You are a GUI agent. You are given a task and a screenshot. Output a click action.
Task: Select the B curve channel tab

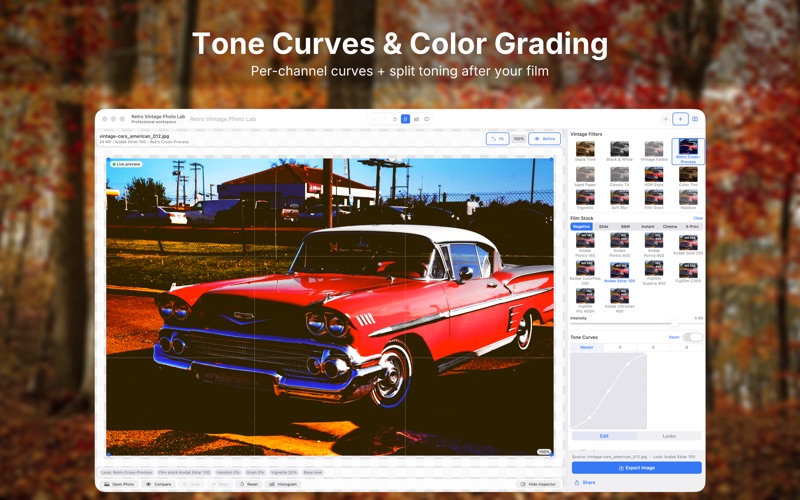[686, 347]
